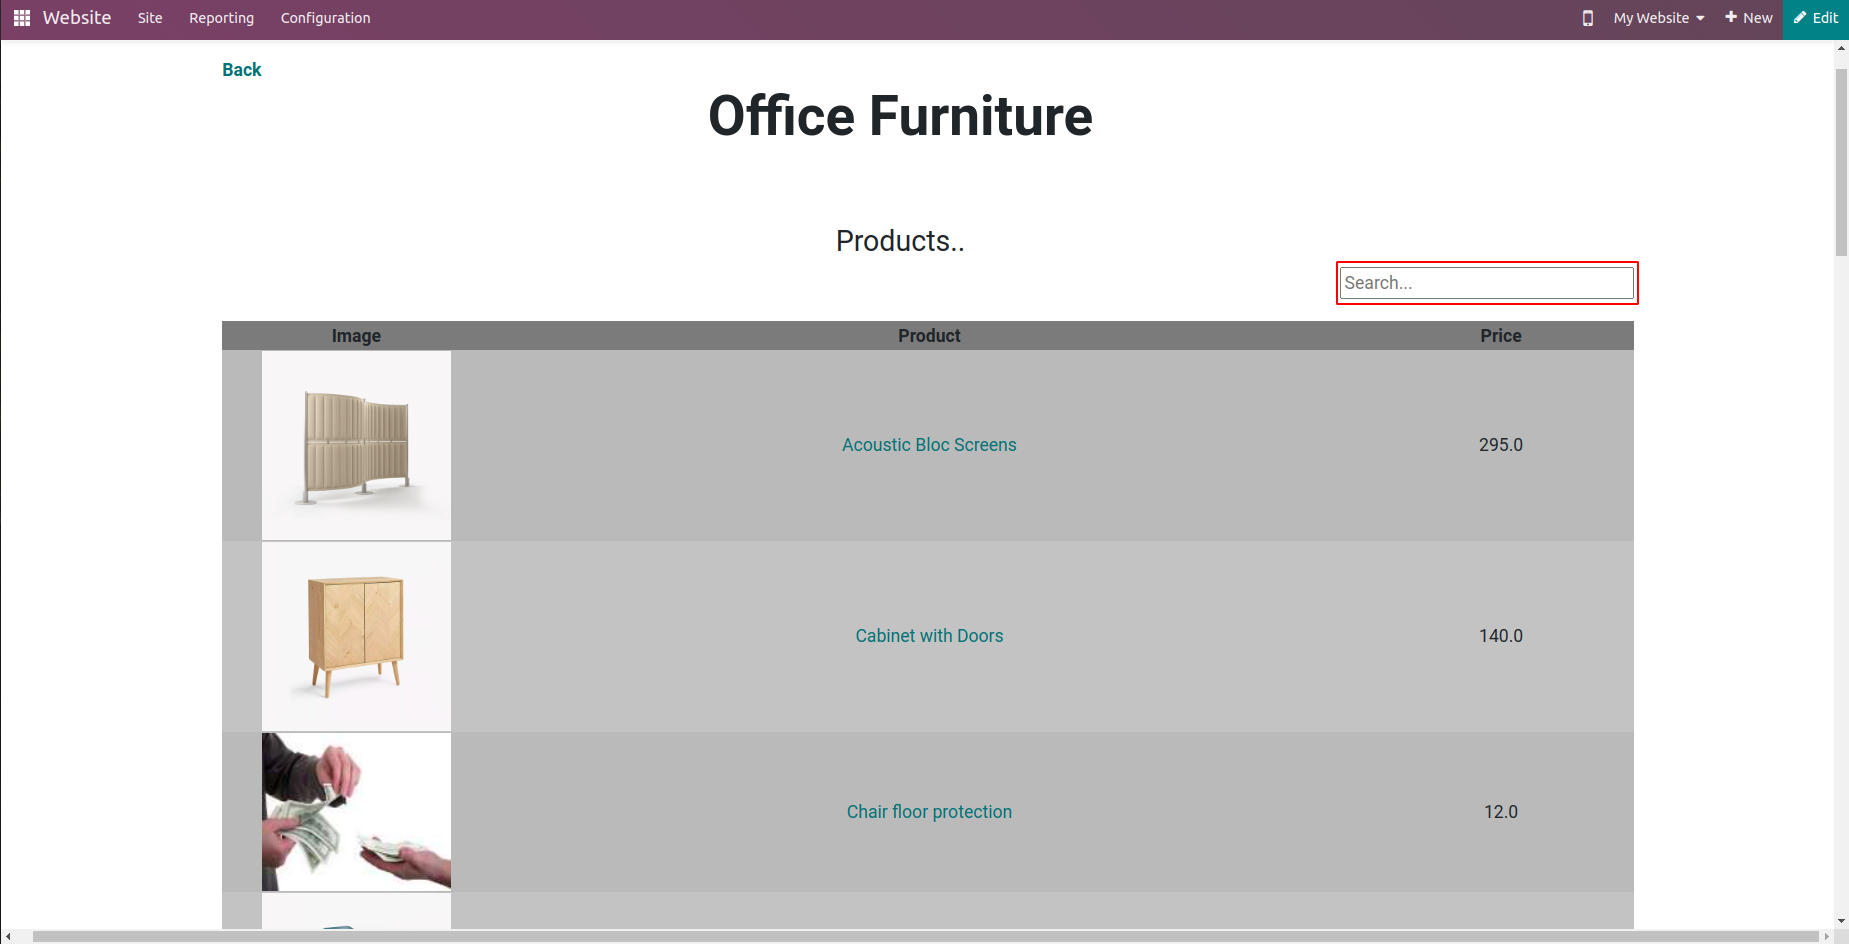Viewport: 1849px width, 944px height.
Task: Click the plus New button
Action: tap(1748, 18)
